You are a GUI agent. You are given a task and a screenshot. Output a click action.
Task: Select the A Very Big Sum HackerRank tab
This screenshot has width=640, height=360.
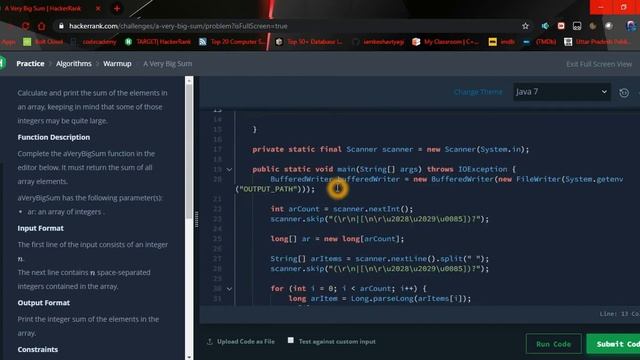click(43, 8)
